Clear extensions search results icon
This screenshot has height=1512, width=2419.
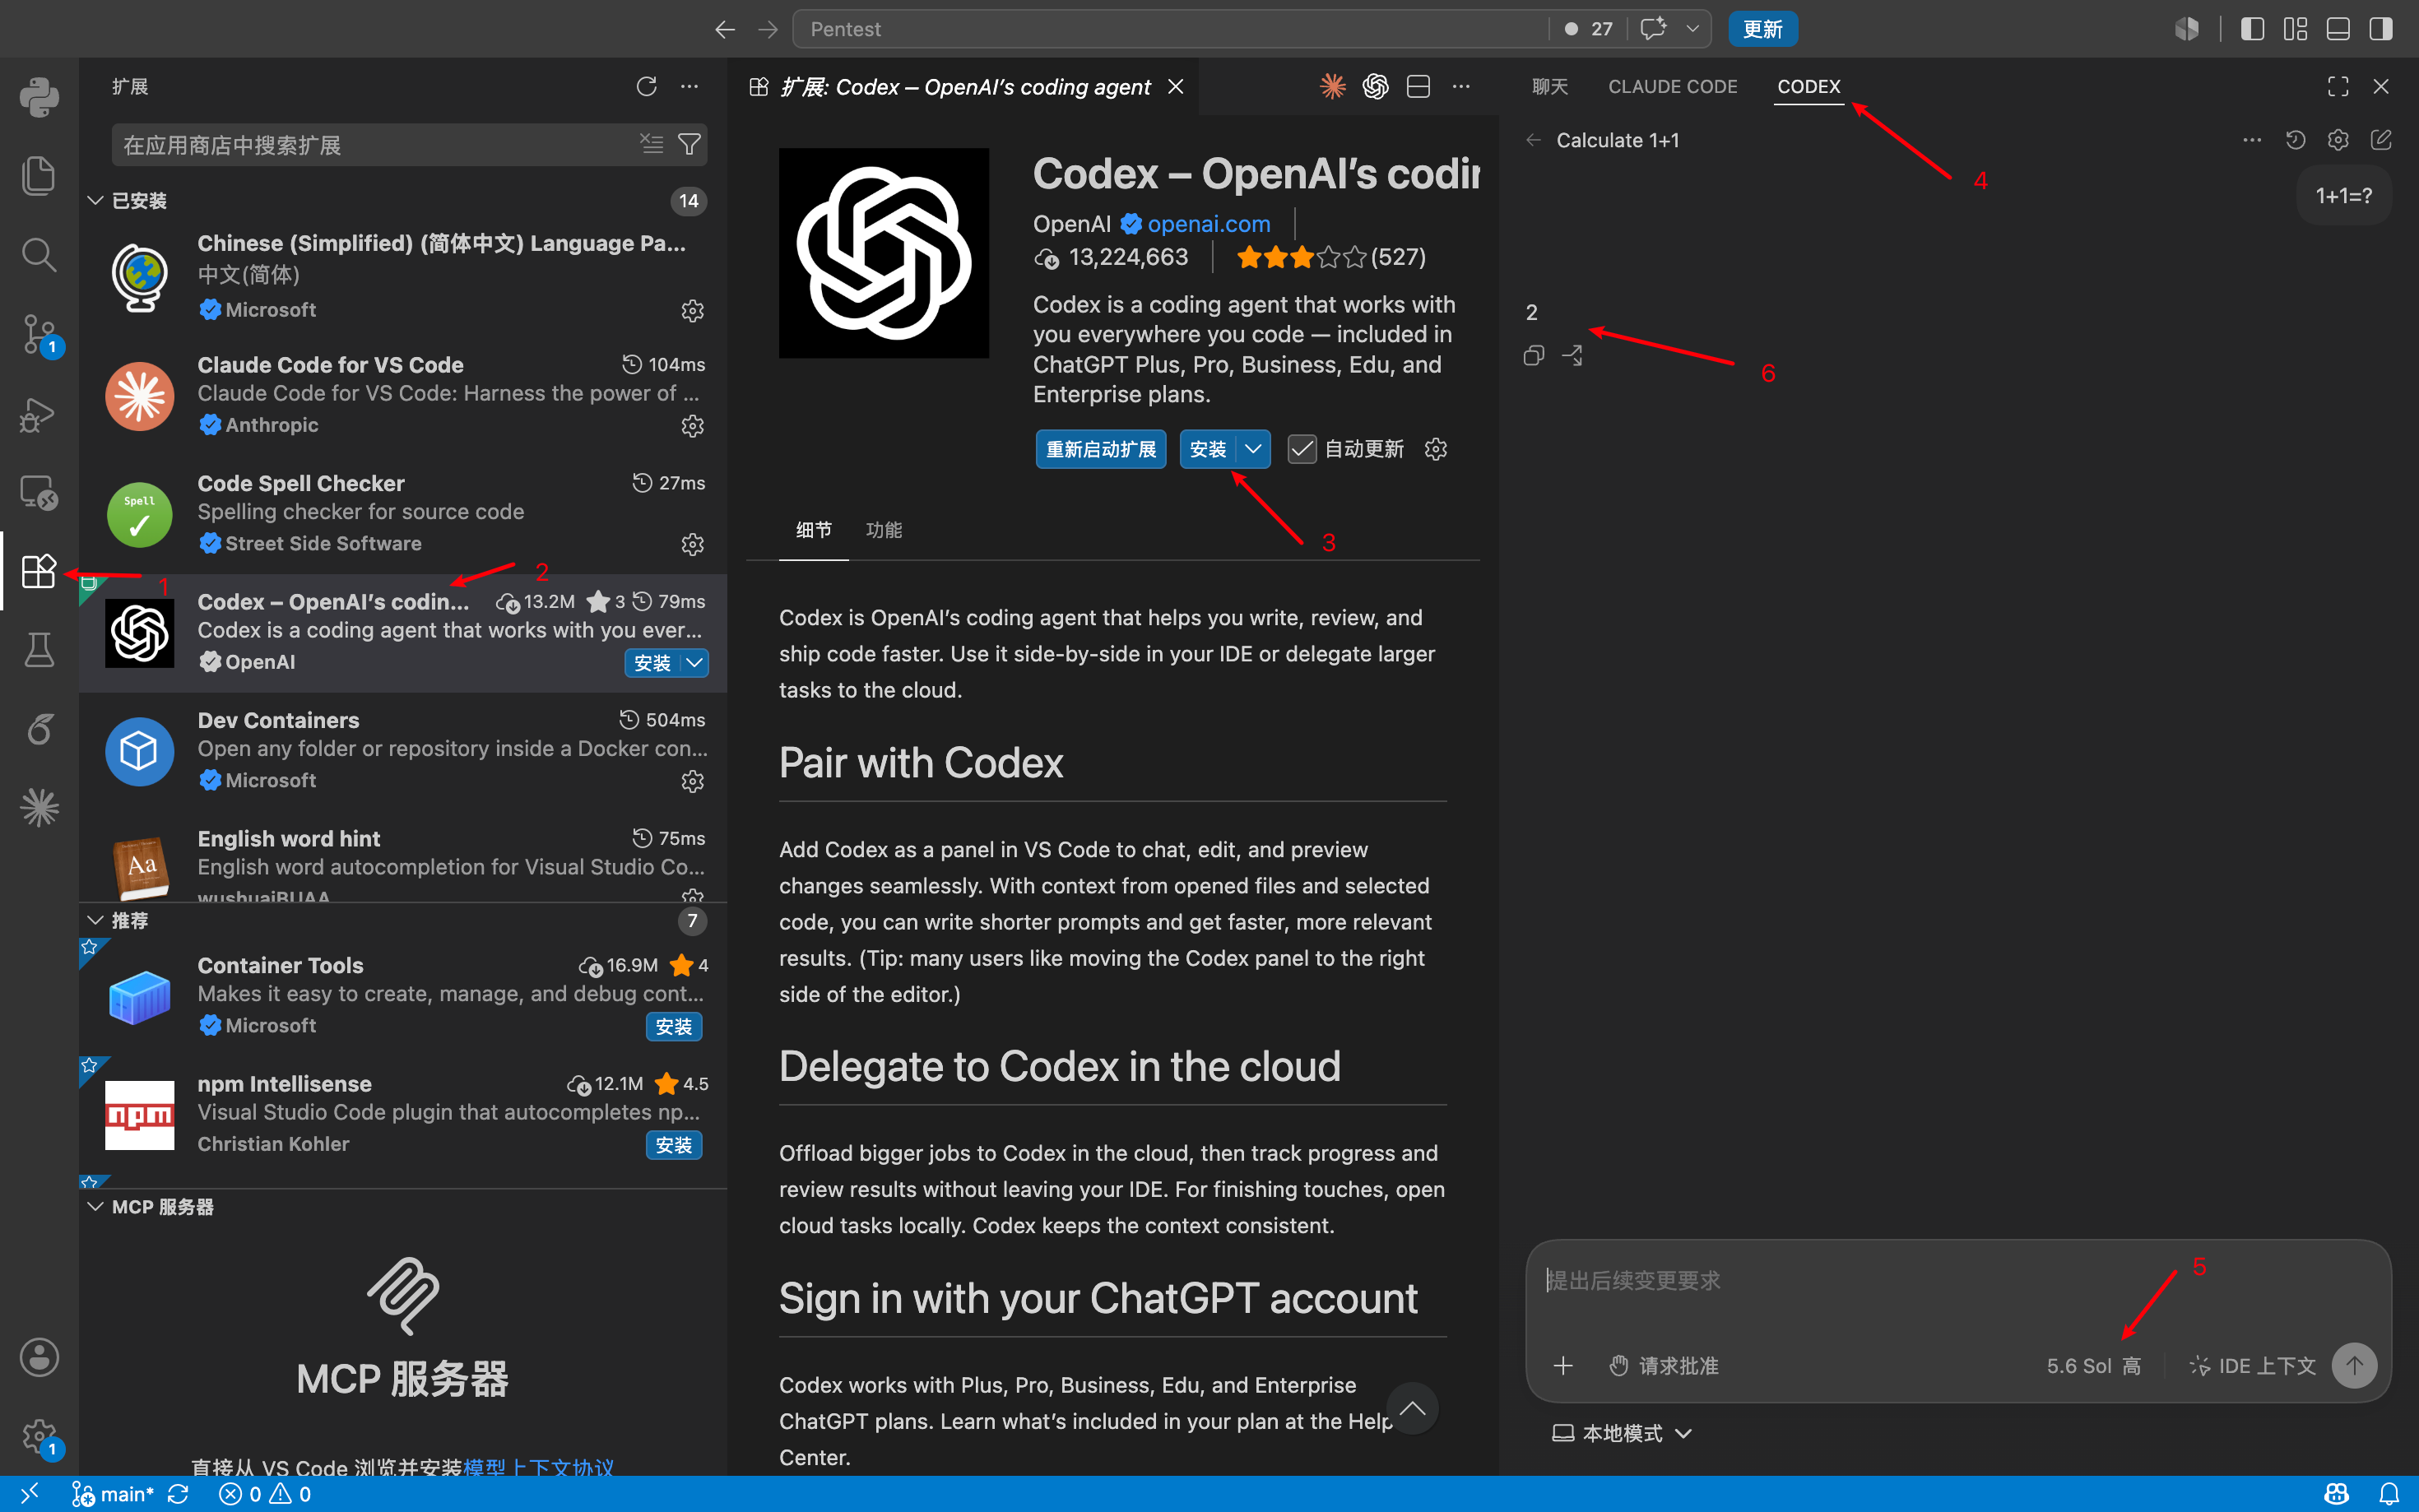[652, 144]
